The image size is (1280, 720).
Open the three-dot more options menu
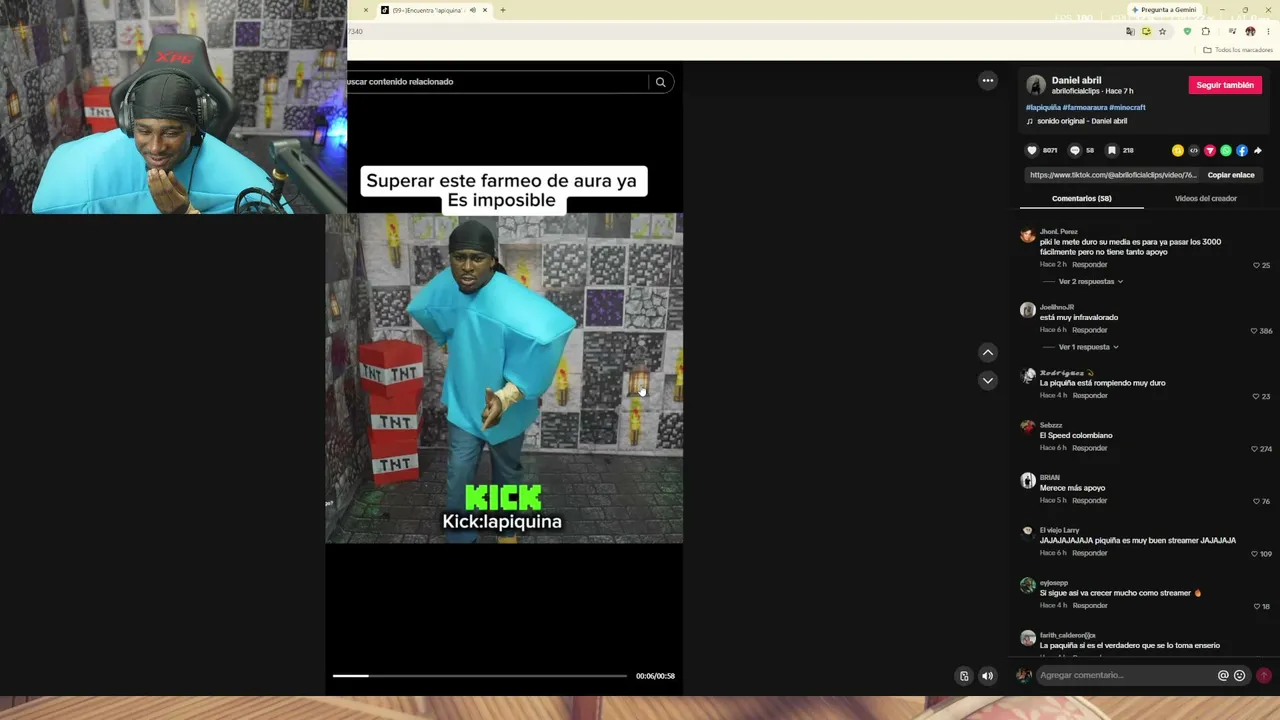tap(988, 81)
